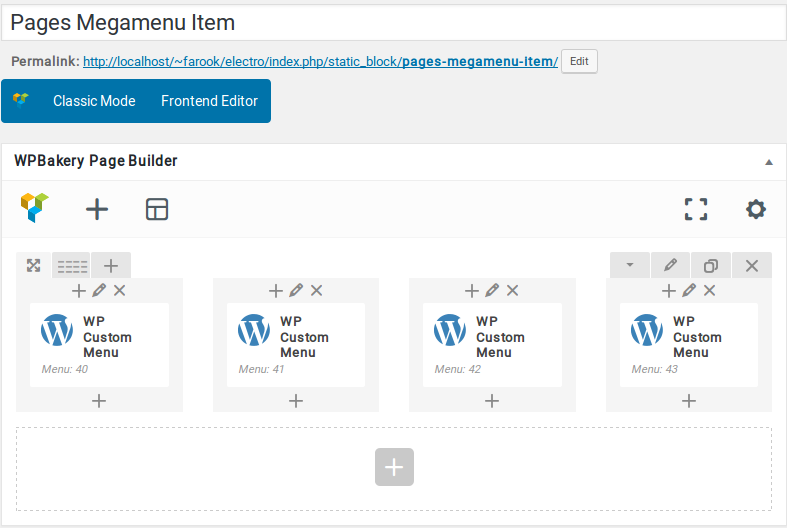787x528 pixels.
Task: Delete the row with X icon
Action: [x=752, y=265]
